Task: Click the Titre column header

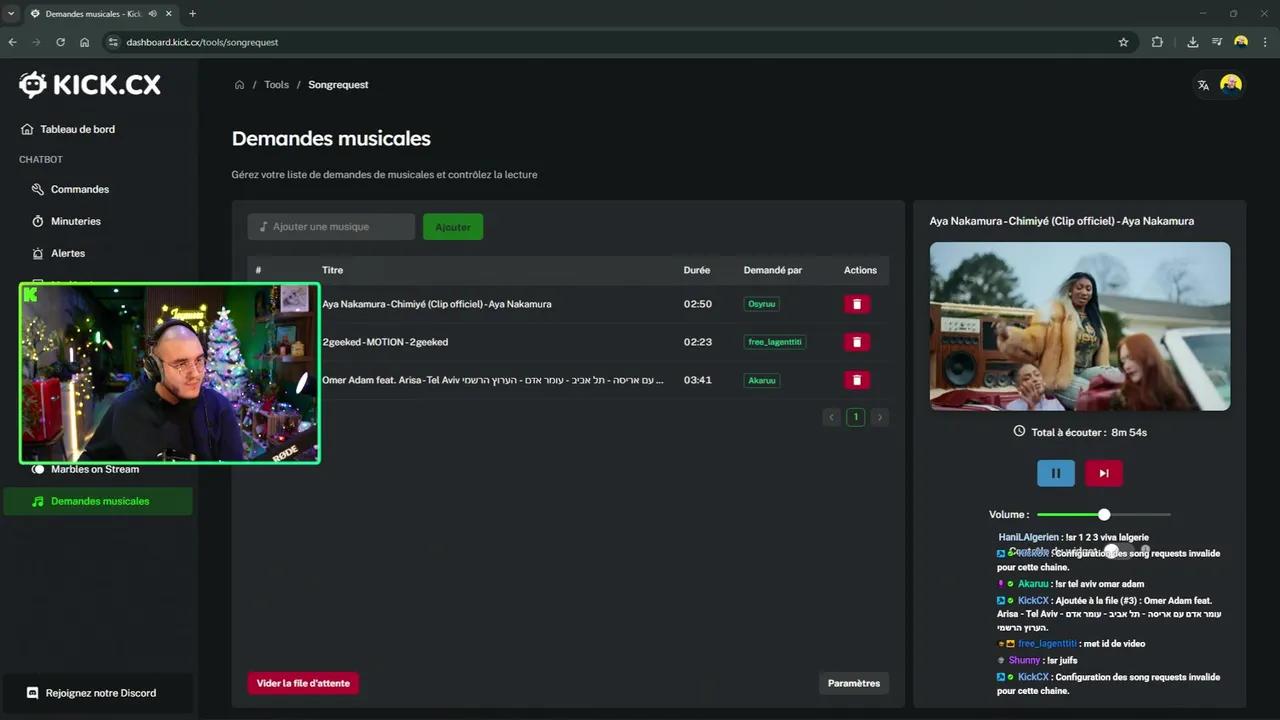Action: pyautogui.click(x=332, y=270)
